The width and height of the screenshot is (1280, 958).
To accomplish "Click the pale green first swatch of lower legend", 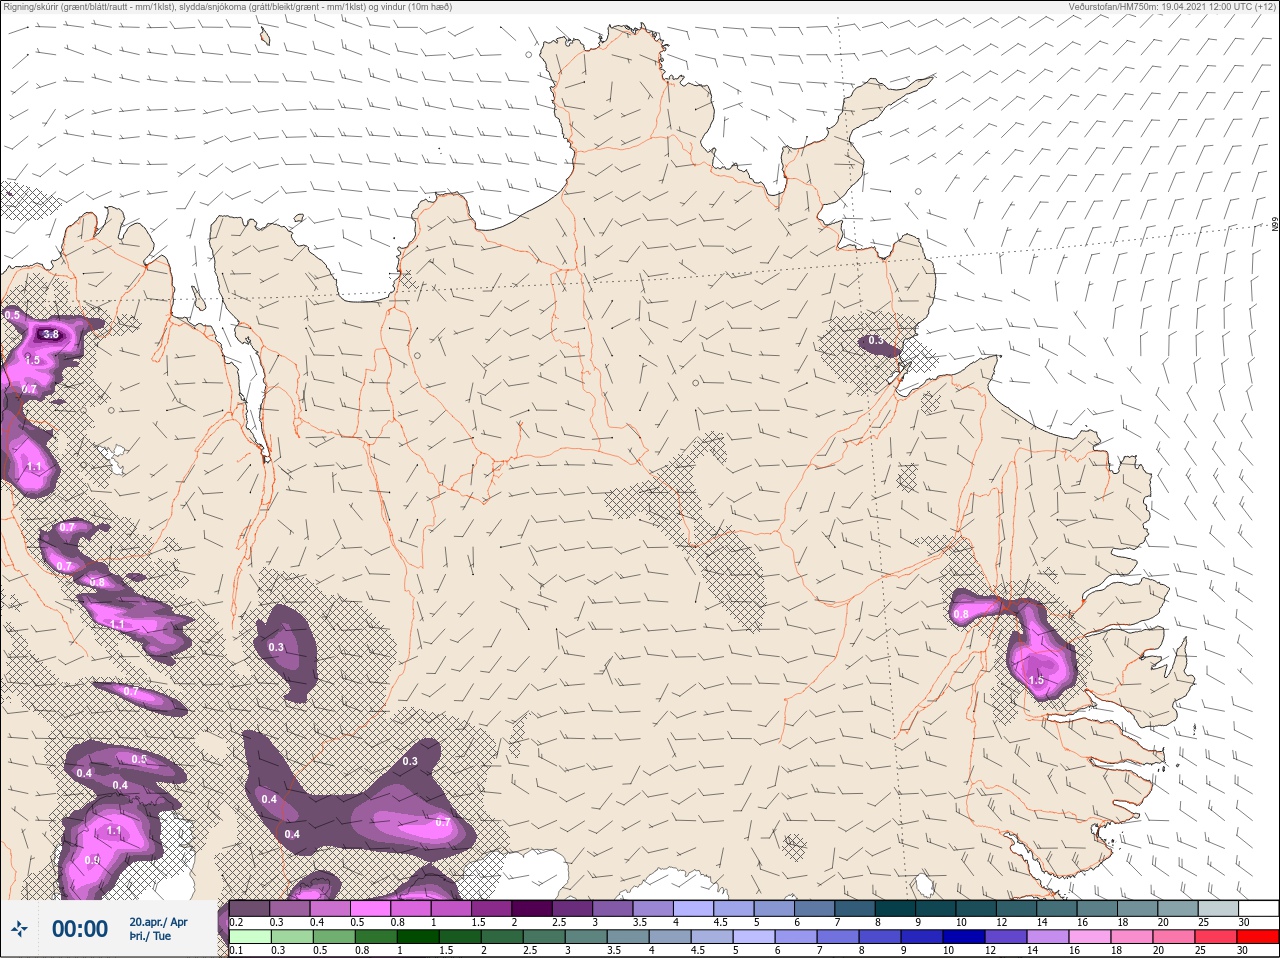I will (x=250, y=936).
